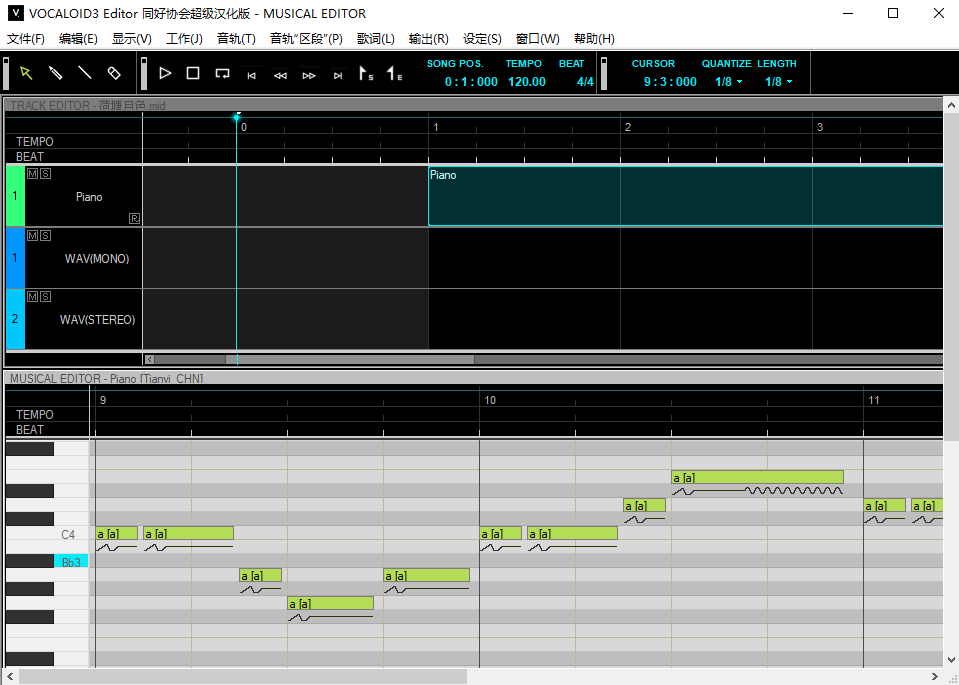
Task: Click the SONG POS. value
Action: (x=471, y=82)
